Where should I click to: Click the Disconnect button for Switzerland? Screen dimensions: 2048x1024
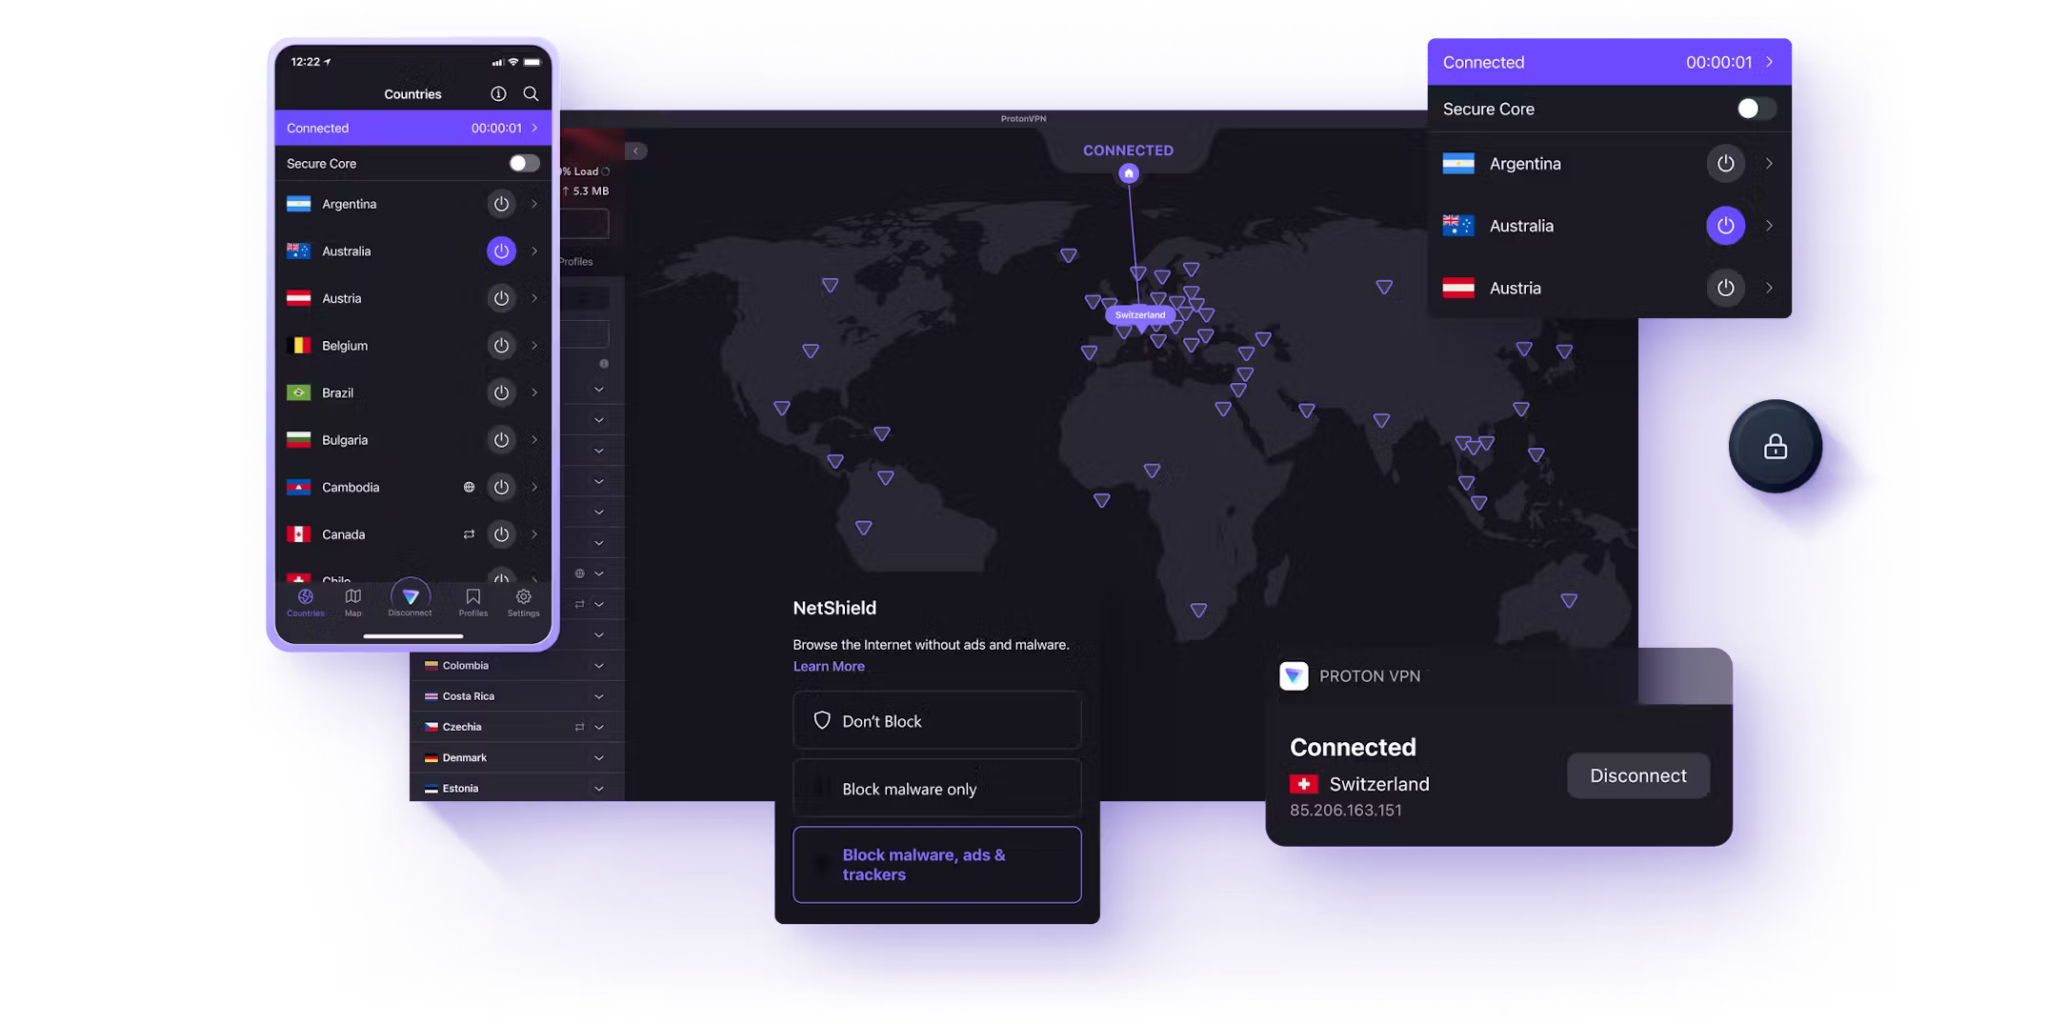[1637, 775]
